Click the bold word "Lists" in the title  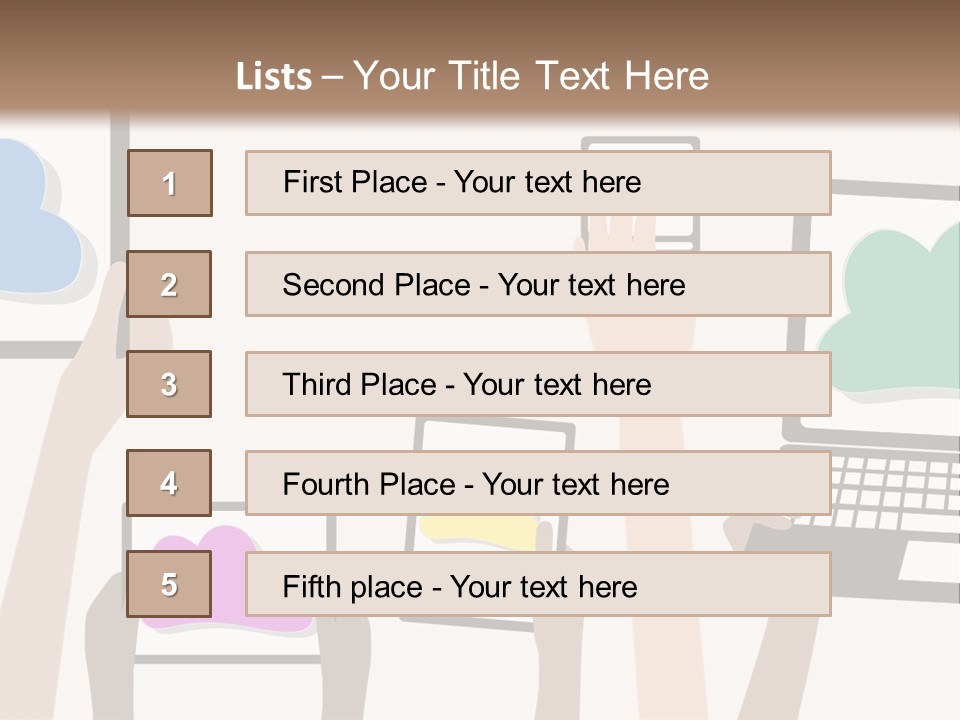pyautogui.click(x=274, y=77)
